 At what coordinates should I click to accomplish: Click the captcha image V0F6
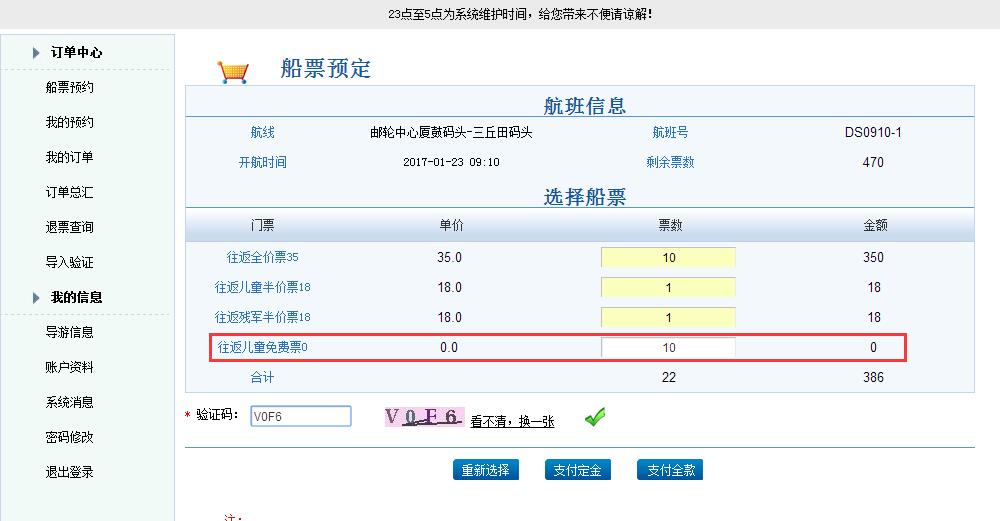(424, 417)
